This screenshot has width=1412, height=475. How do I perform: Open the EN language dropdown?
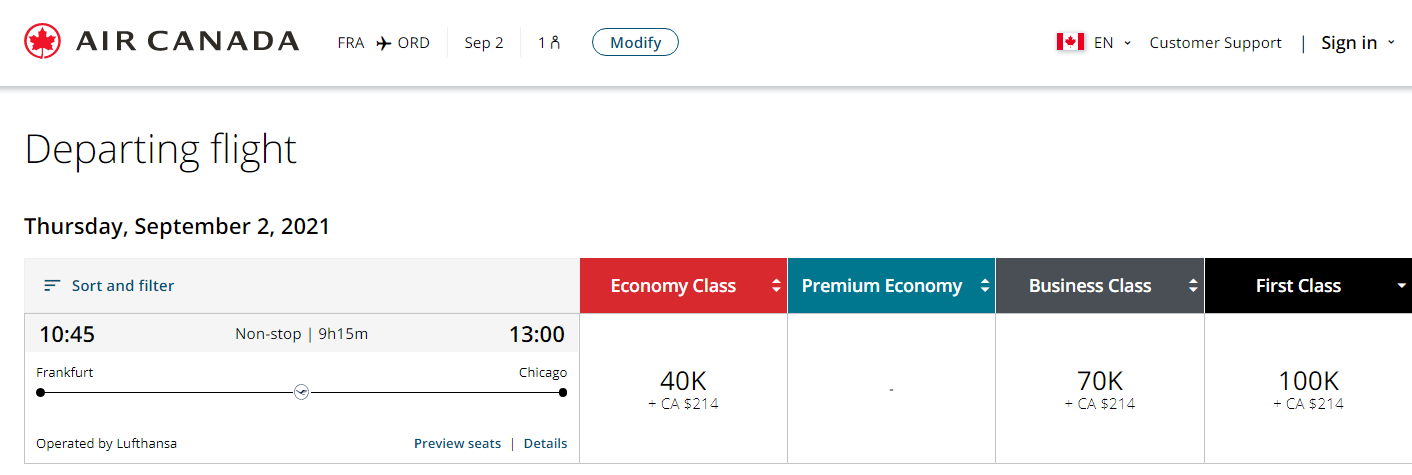pos(1112,43)
